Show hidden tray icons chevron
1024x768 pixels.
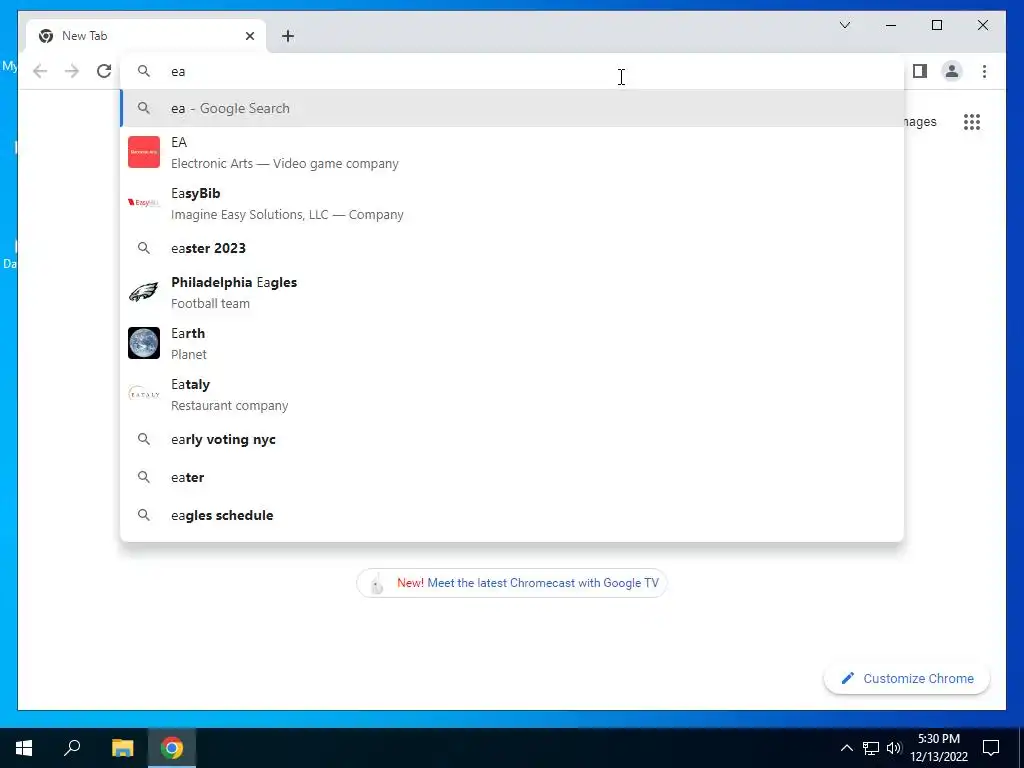click(x=846, y=748)
